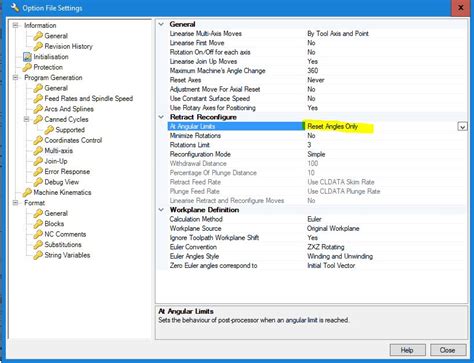Collapse the Retract Reconfigure section chevron
Viewport: 474px width, 363px height.
click(161, 117)
